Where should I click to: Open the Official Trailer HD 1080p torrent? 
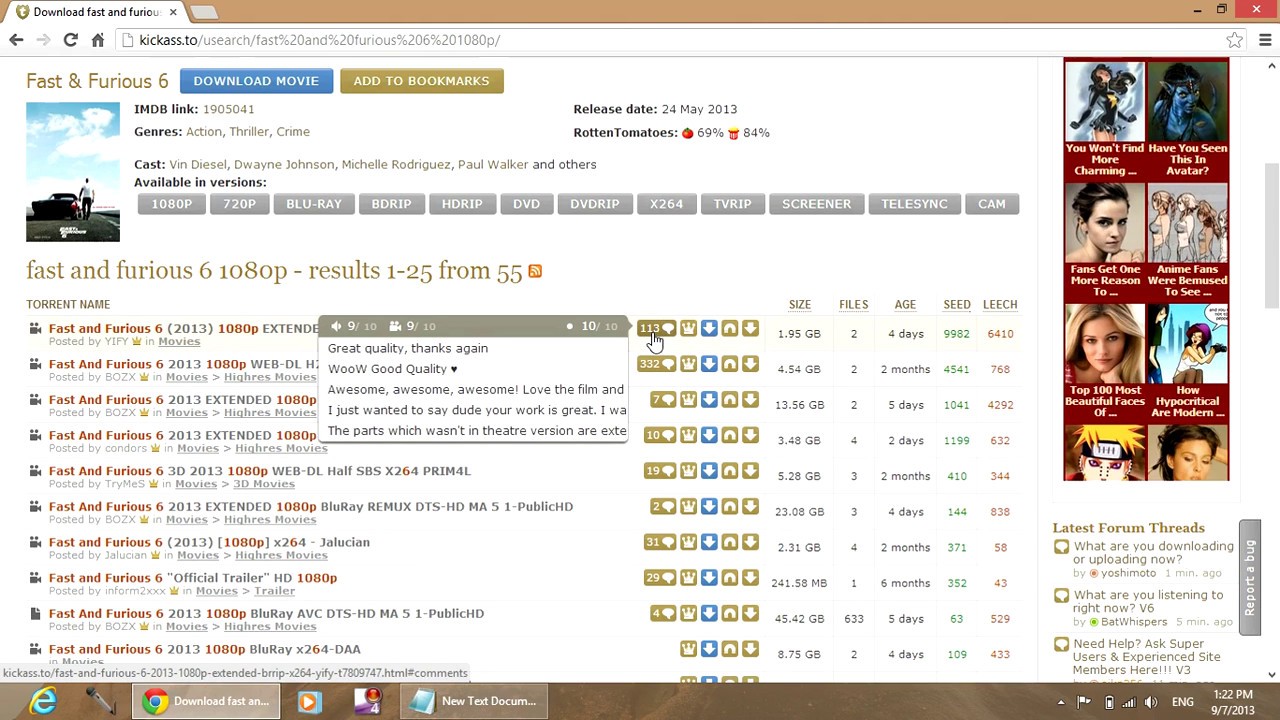click(x=193, y=578)
